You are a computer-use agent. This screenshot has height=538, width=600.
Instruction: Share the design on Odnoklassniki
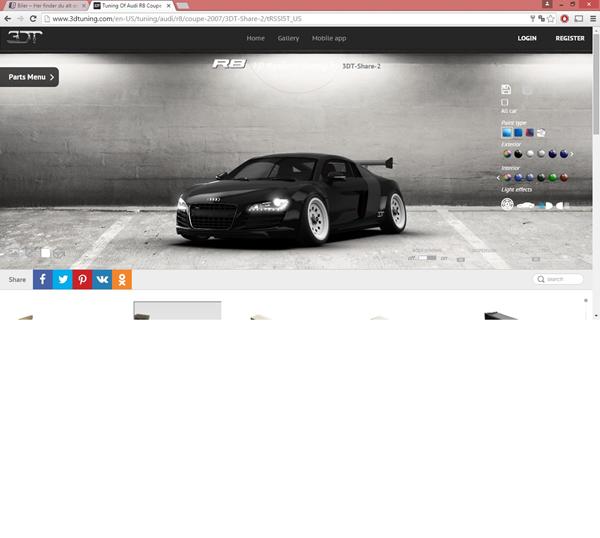(x=122, y=279)
